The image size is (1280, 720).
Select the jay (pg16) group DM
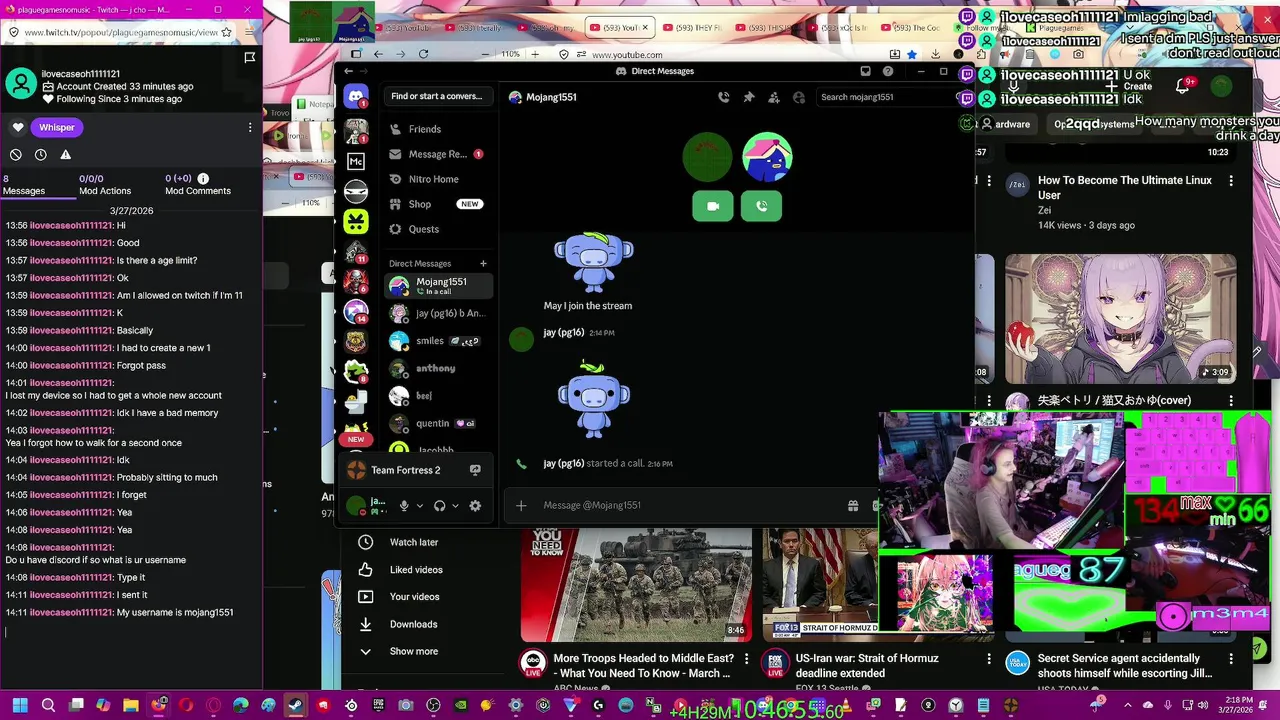[x=439, y=313]
